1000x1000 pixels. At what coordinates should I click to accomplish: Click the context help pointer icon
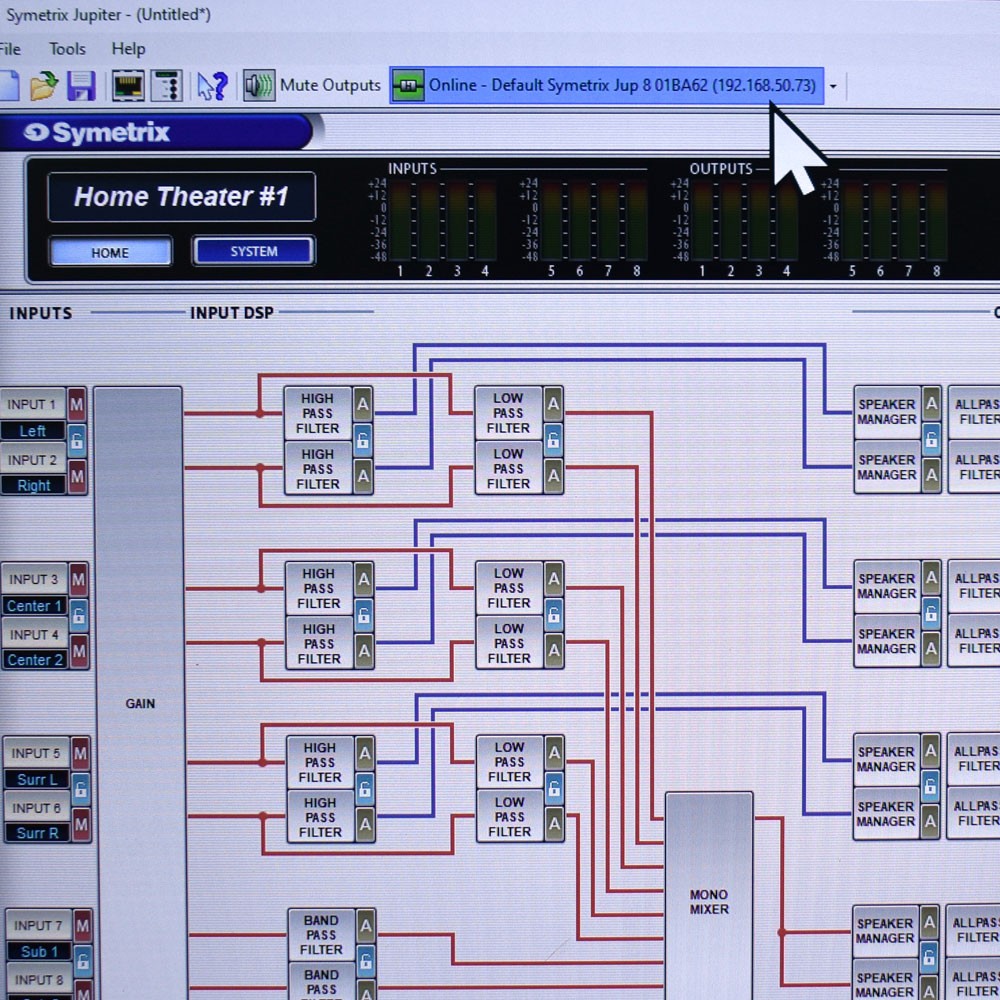212,85
